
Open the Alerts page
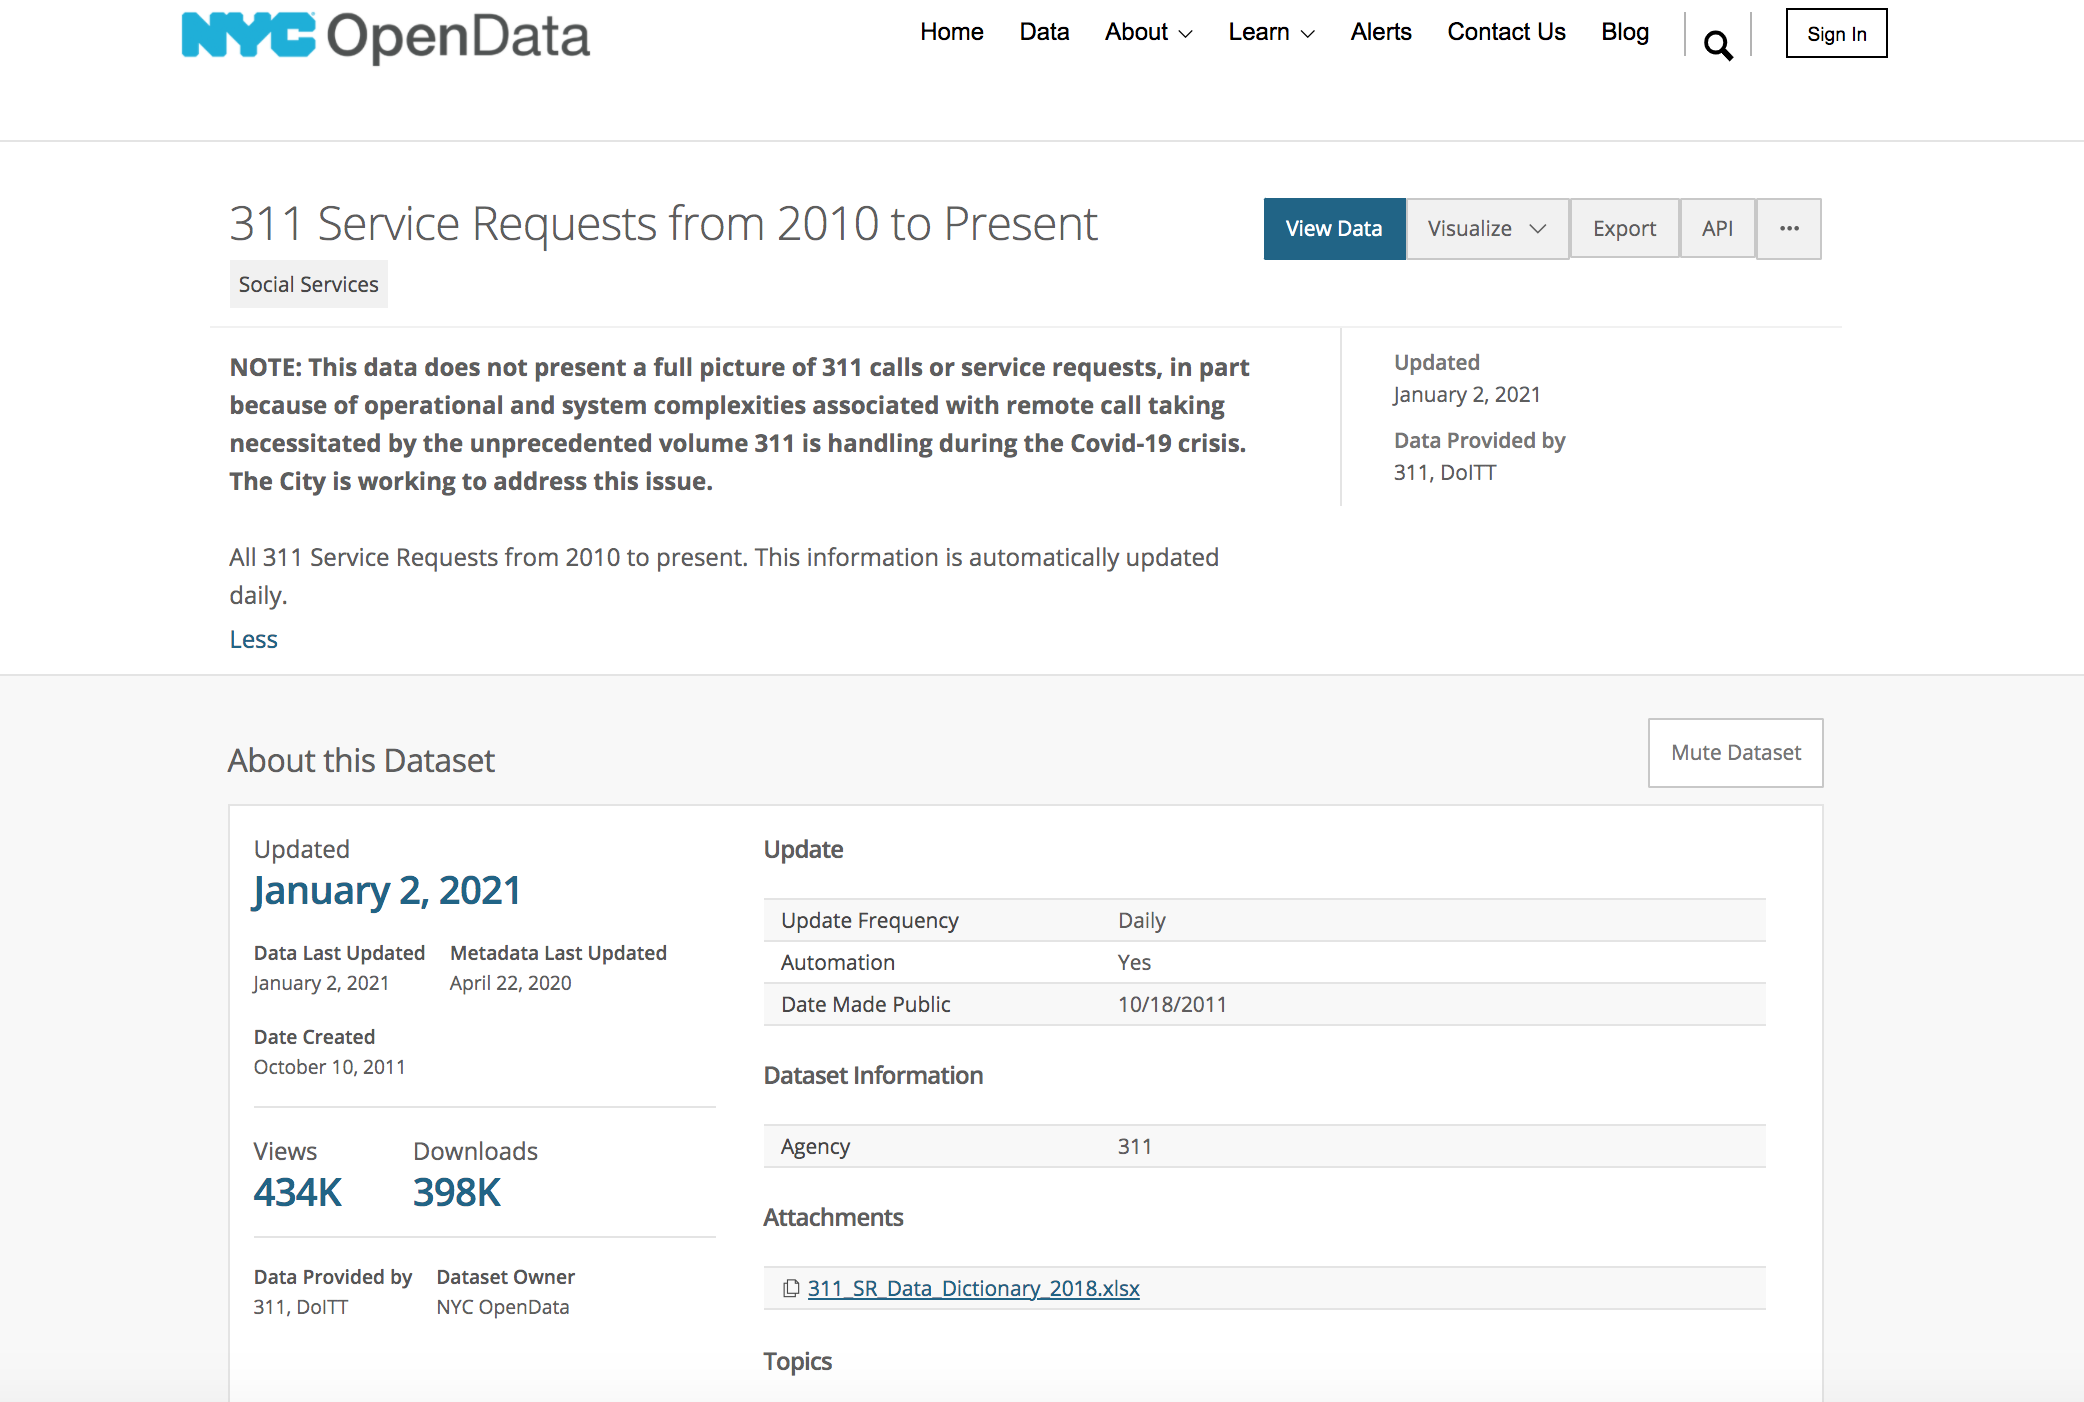coord(1380,32)
